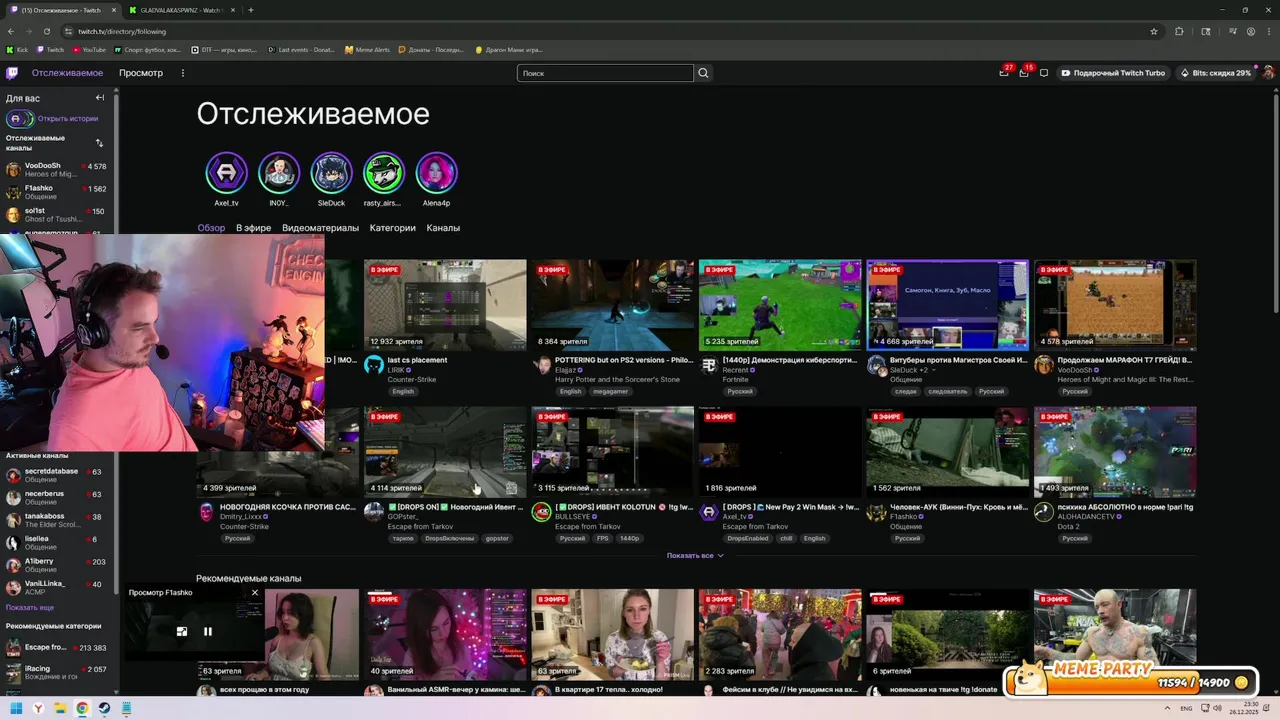Open the rasty_airs story avatar
This screenshot has width=1280, height=720.
pos(383,173)
